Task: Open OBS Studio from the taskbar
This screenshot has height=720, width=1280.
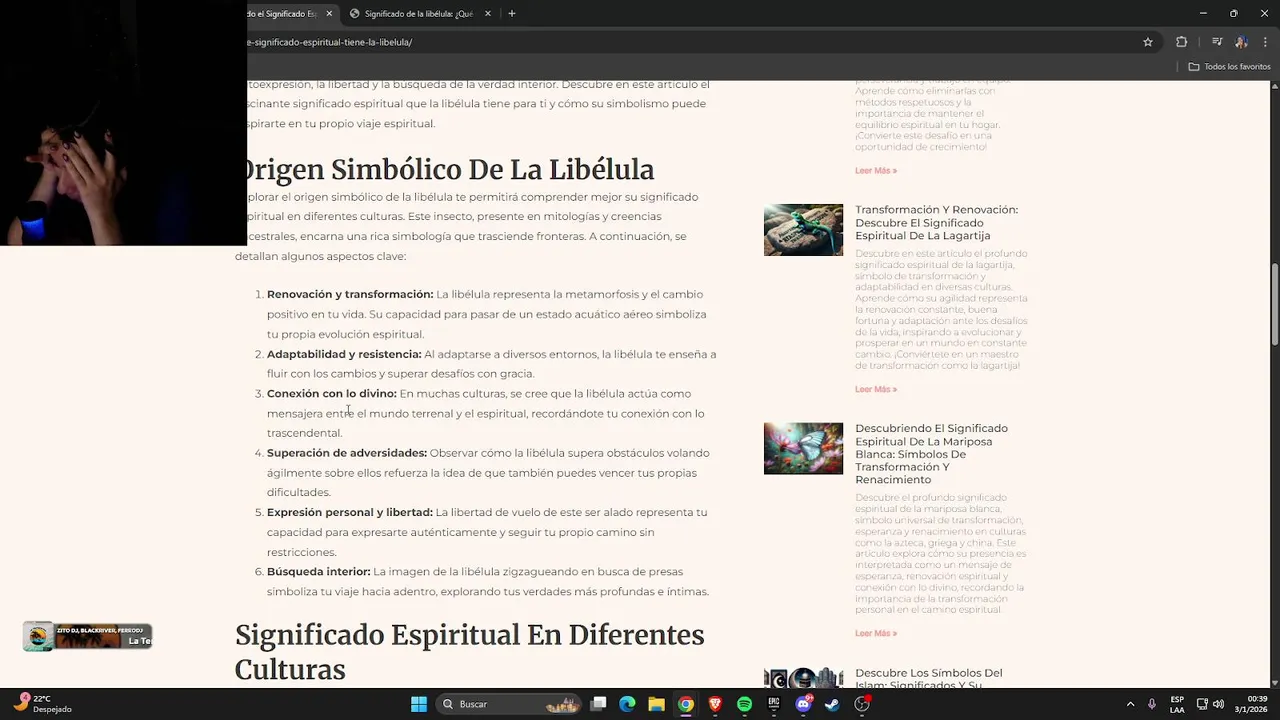Action: click(862, 704)
